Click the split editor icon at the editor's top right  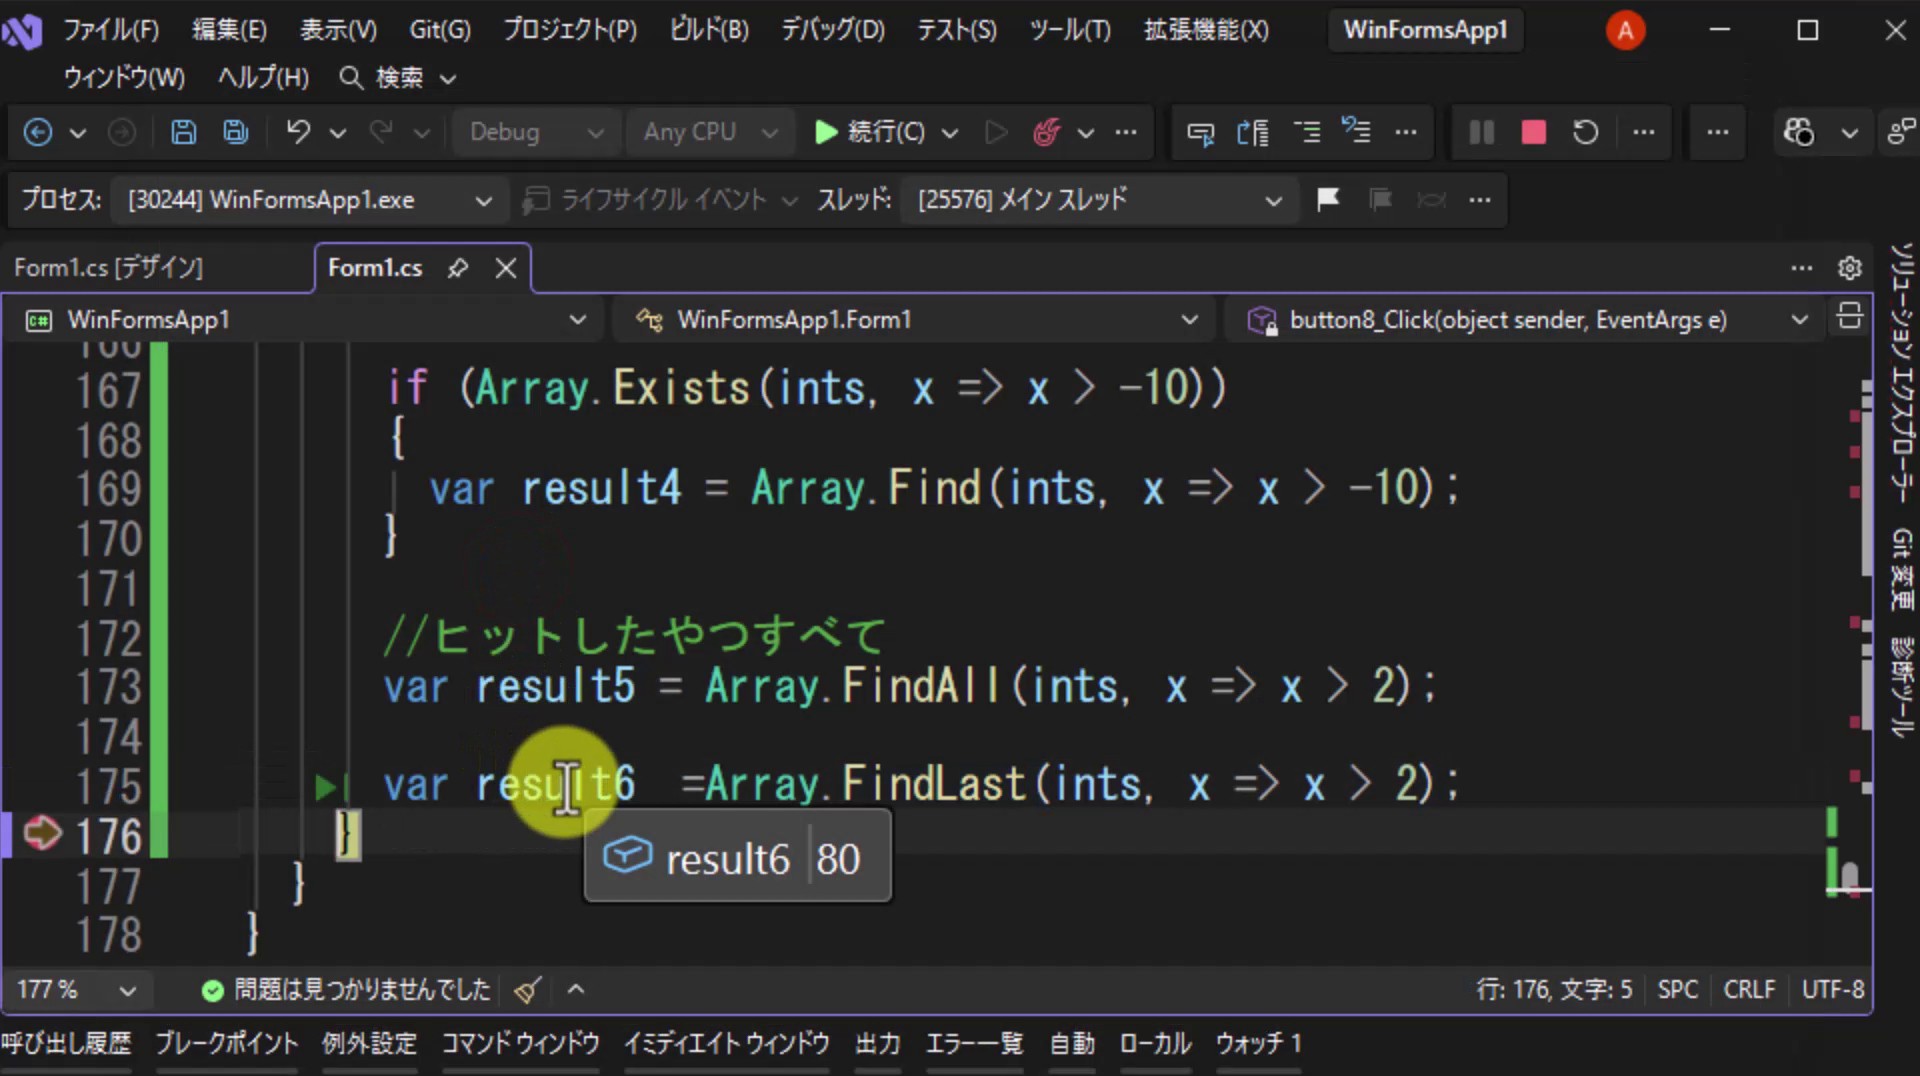point(1850,317)
